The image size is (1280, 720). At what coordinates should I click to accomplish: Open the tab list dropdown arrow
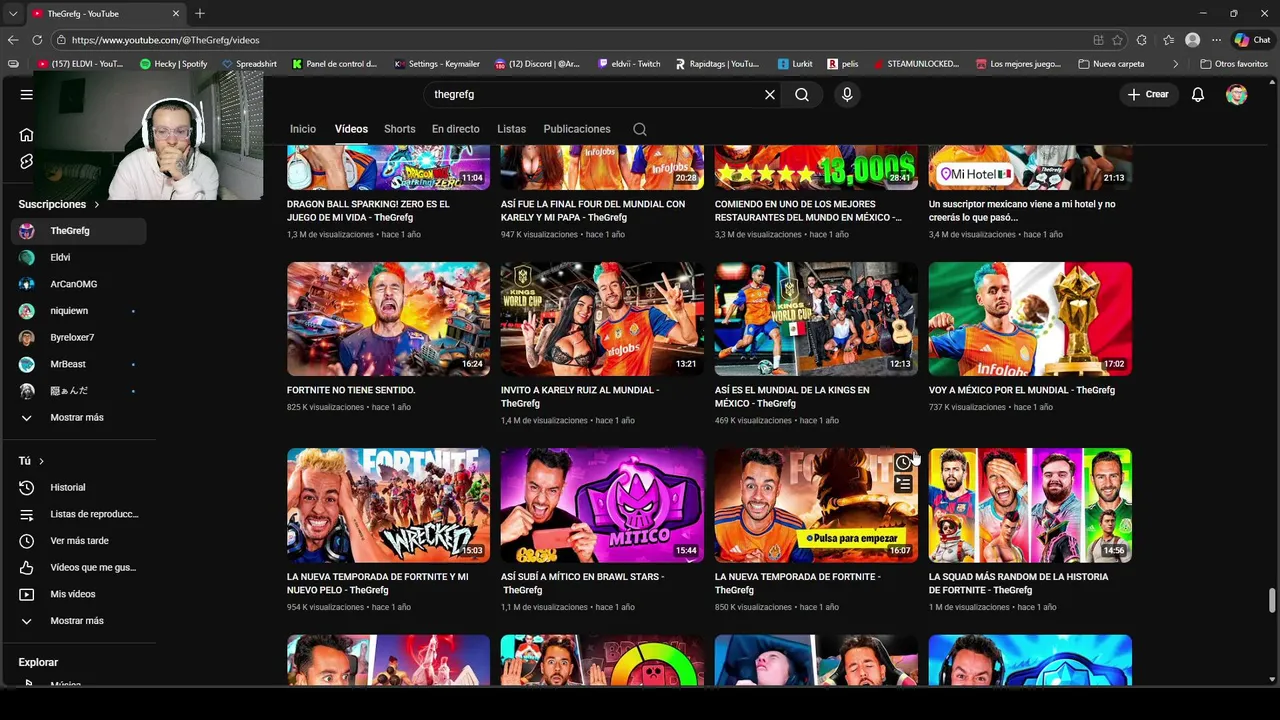point(13,13)
